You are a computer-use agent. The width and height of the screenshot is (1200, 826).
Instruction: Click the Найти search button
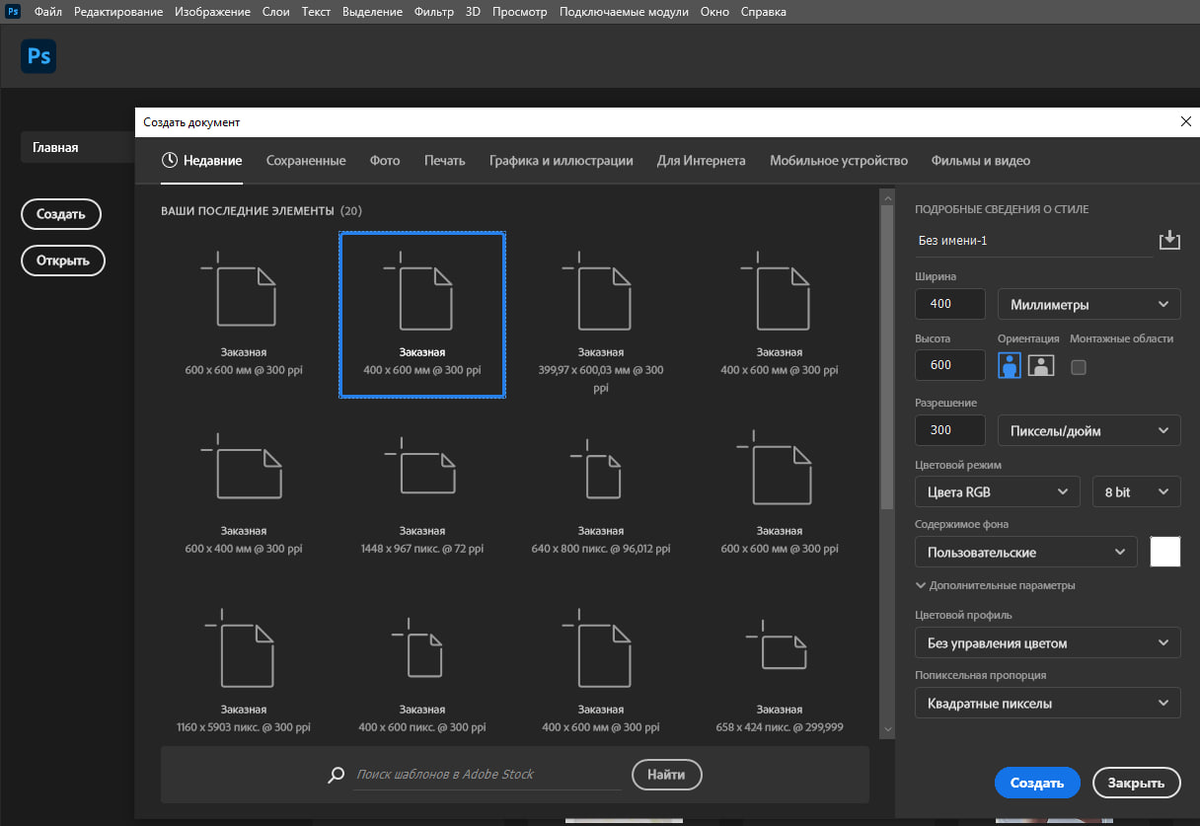[666, 774]
